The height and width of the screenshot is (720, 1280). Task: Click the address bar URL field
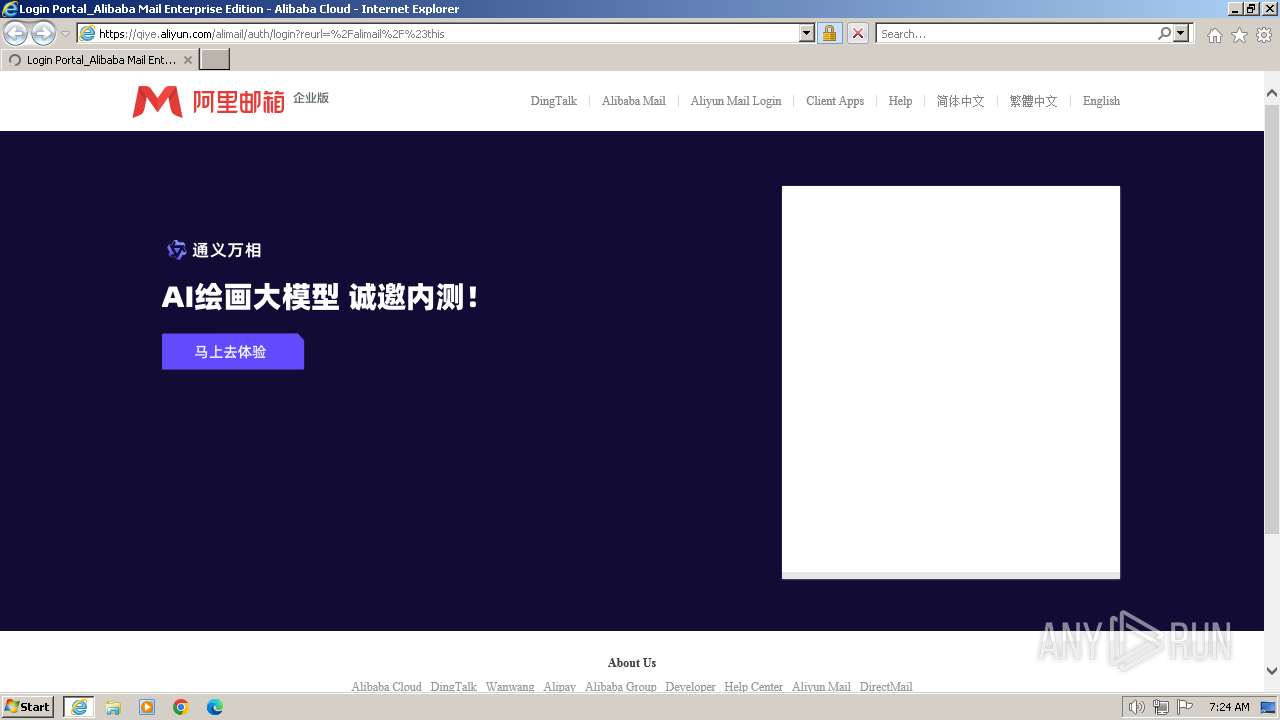438,33
